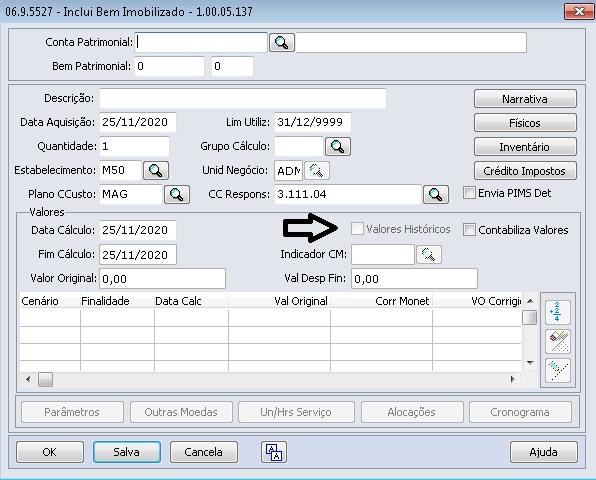596x480 pixels.
Task: Click the grid vertical scrollbar thumb
Action: (x=530, y=318)
